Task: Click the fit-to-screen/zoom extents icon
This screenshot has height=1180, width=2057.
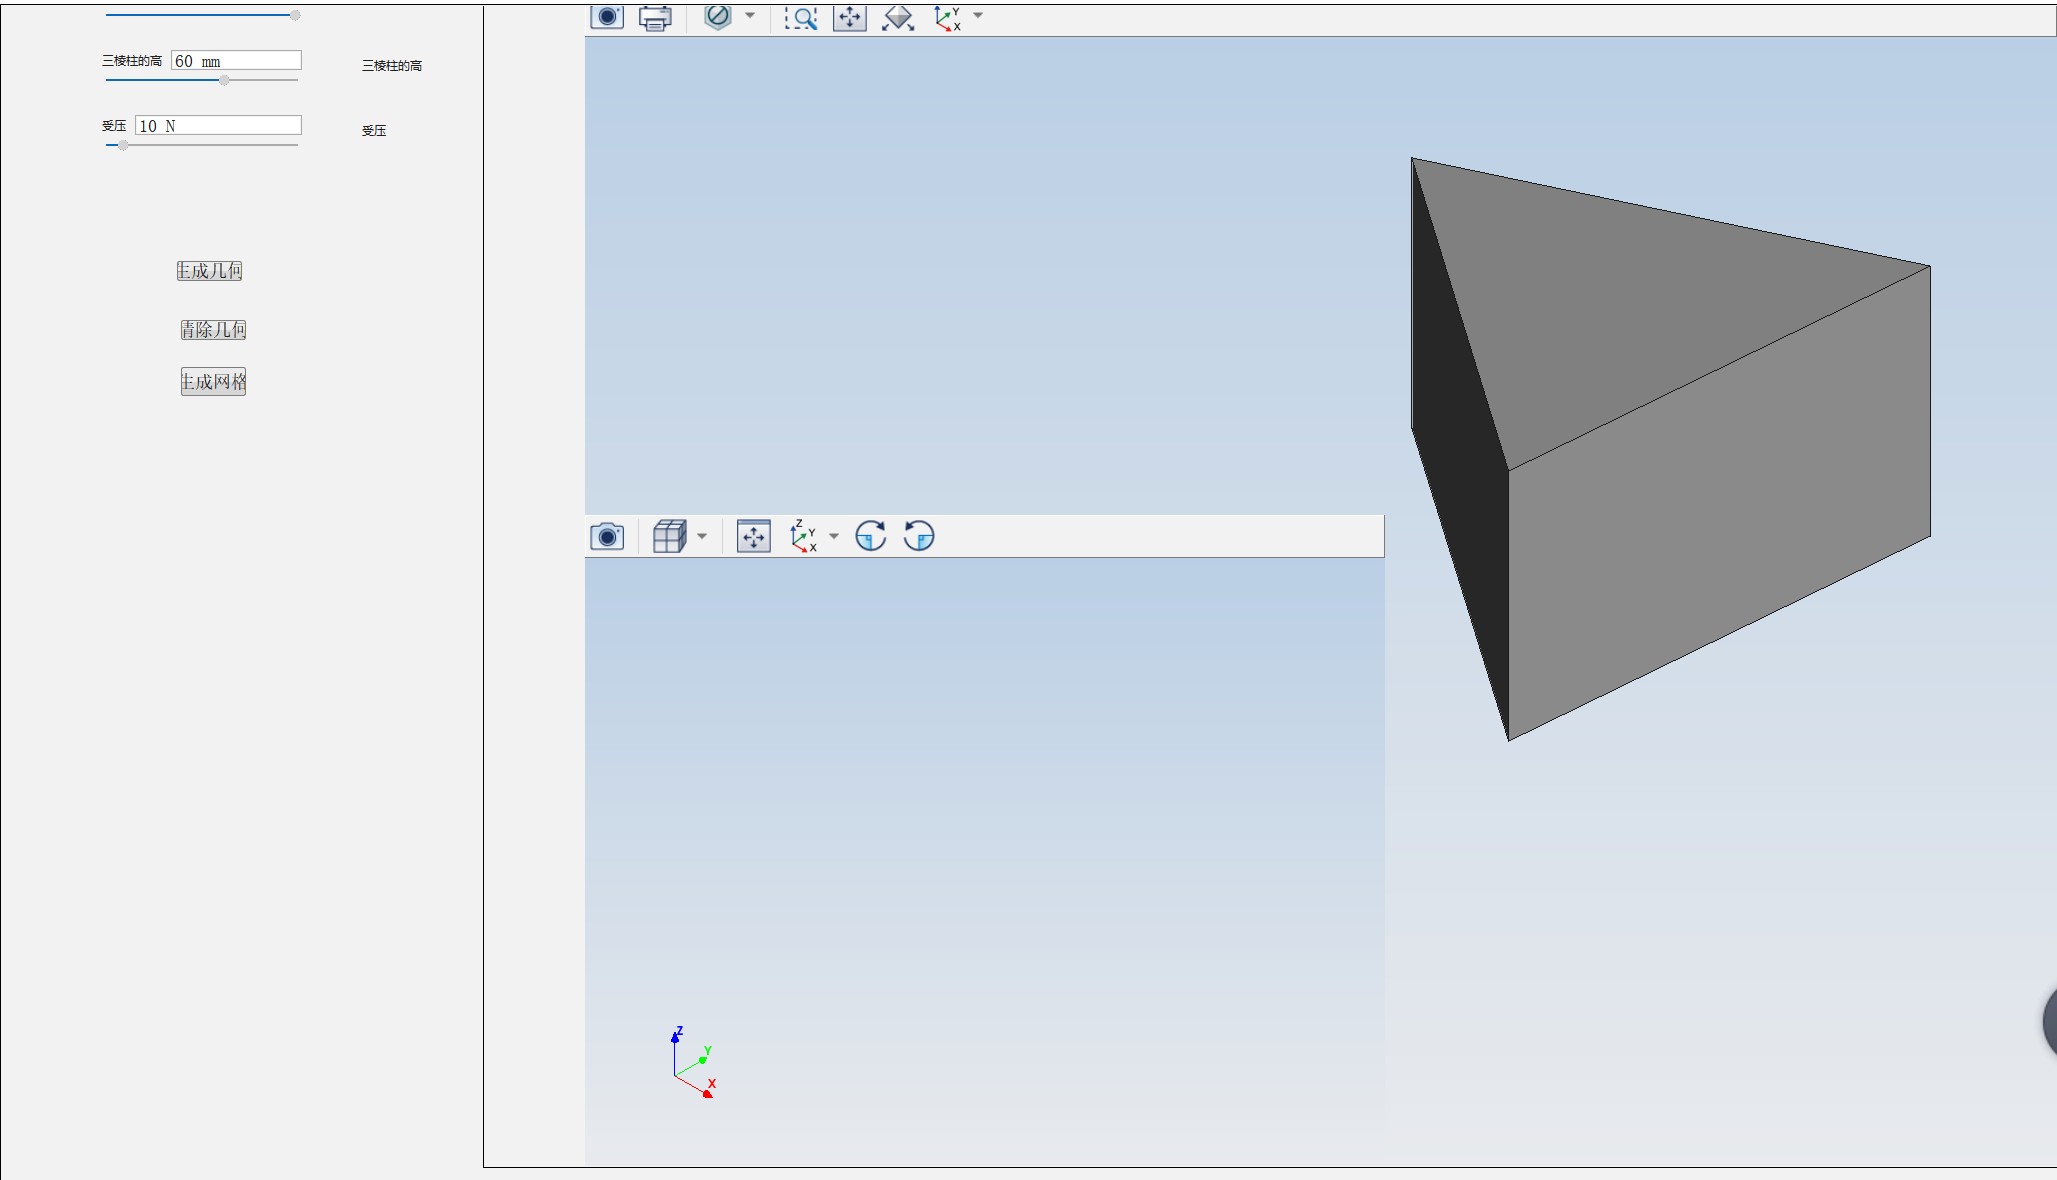Action: pos(848,17)
